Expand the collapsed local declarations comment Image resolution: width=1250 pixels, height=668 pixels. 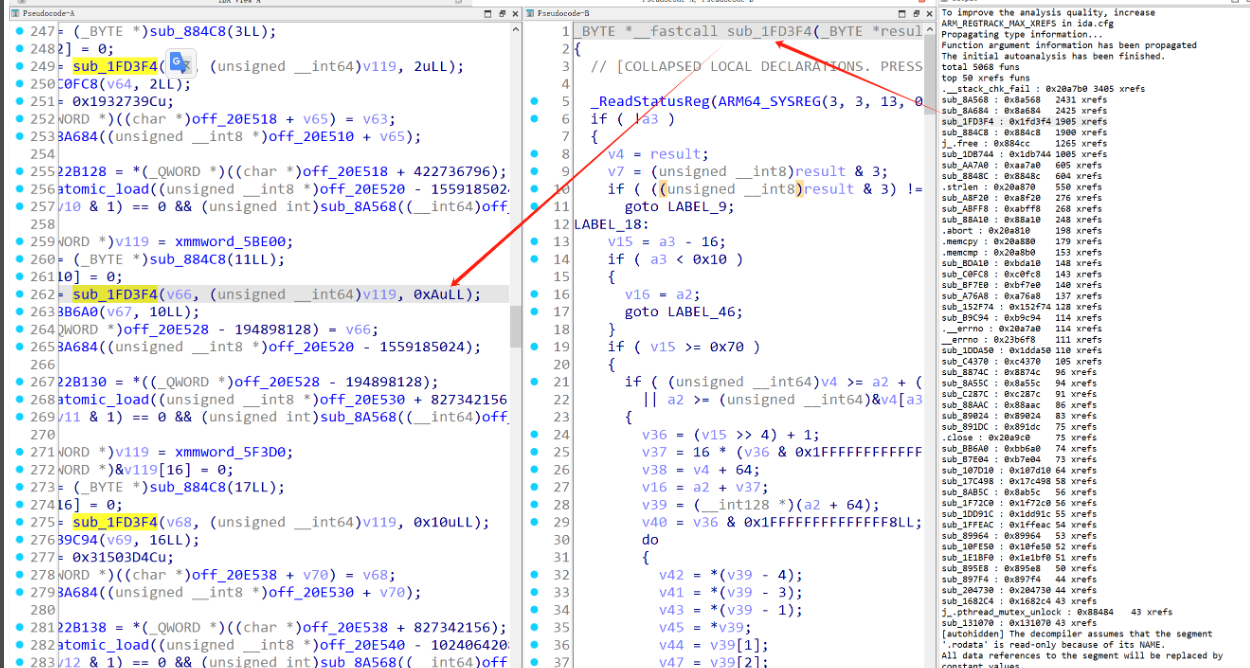[x=756, y=66]
